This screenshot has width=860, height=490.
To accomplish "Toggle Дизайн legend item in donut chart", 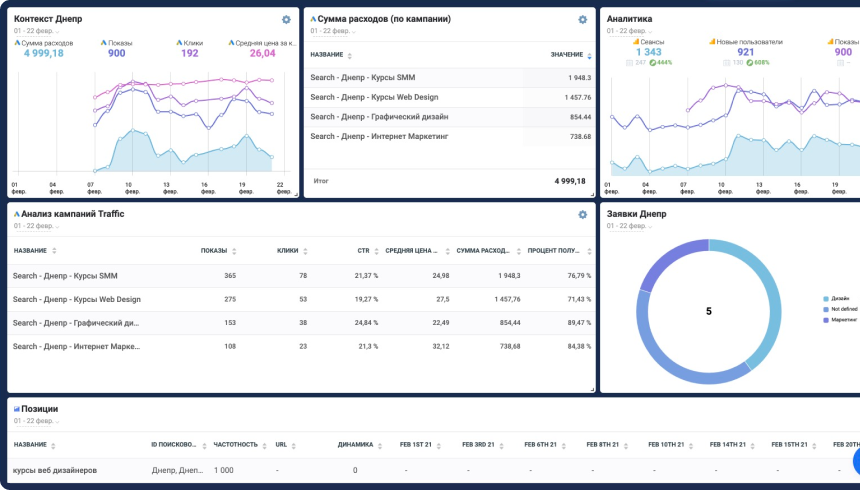I will 837,298.
